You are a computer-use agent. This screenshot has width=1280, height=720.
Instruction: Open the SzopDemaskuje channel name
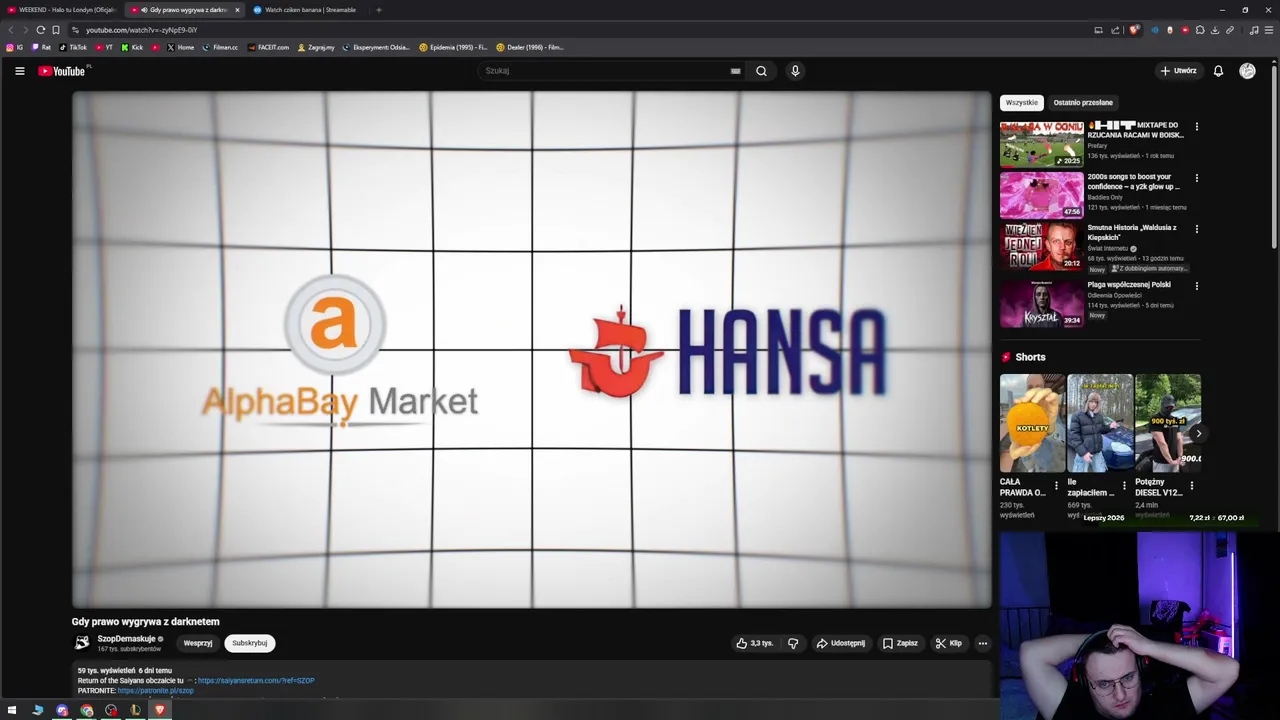click(x=126, y=639)
